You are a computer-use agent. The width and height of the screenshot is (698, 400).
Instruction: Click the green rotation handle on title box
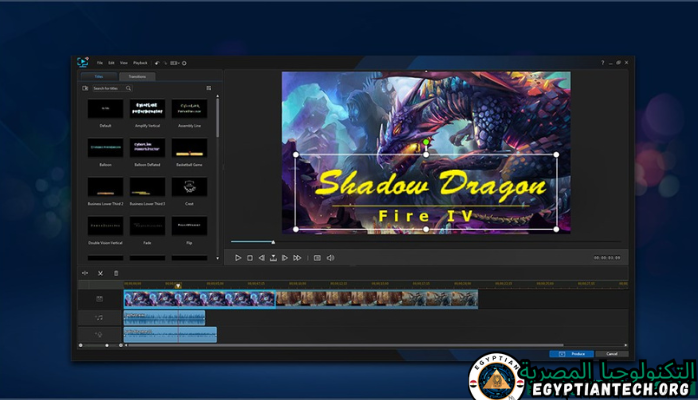click(x=426, y=142)
